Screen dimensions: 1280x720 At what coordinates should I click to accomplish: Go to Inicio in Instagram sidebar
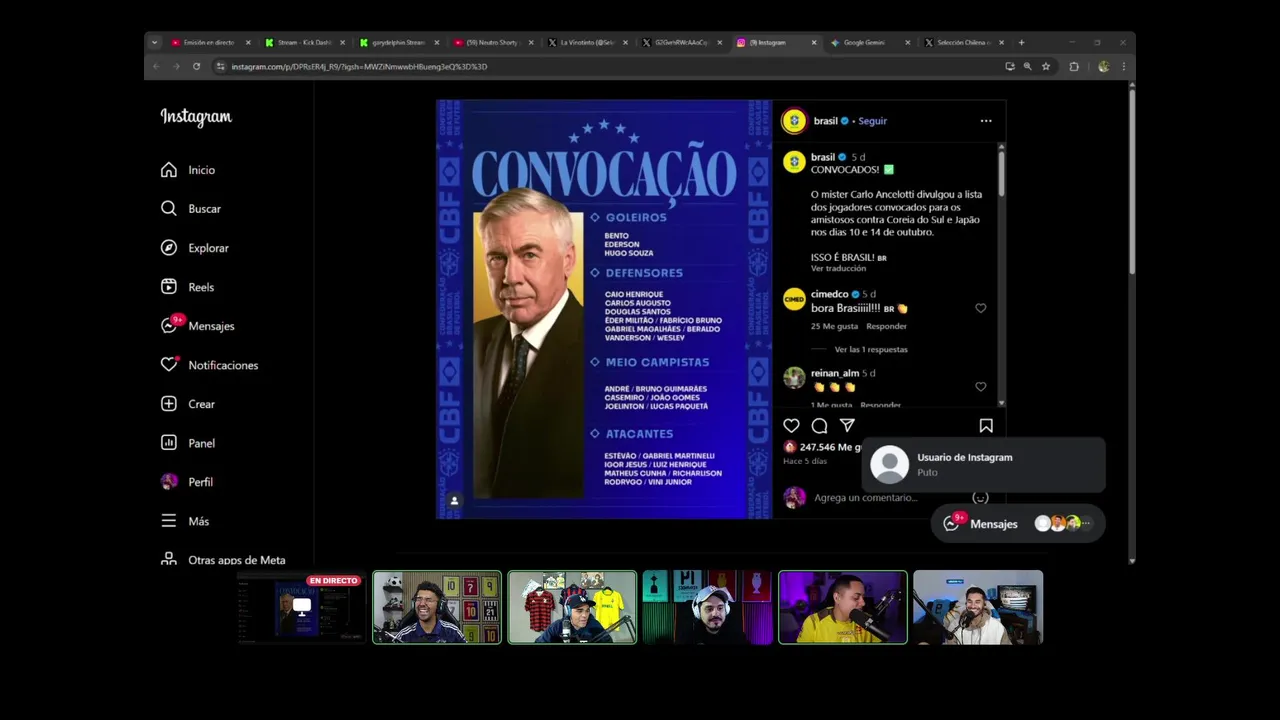pyautogui.click(x=188, y=170)
